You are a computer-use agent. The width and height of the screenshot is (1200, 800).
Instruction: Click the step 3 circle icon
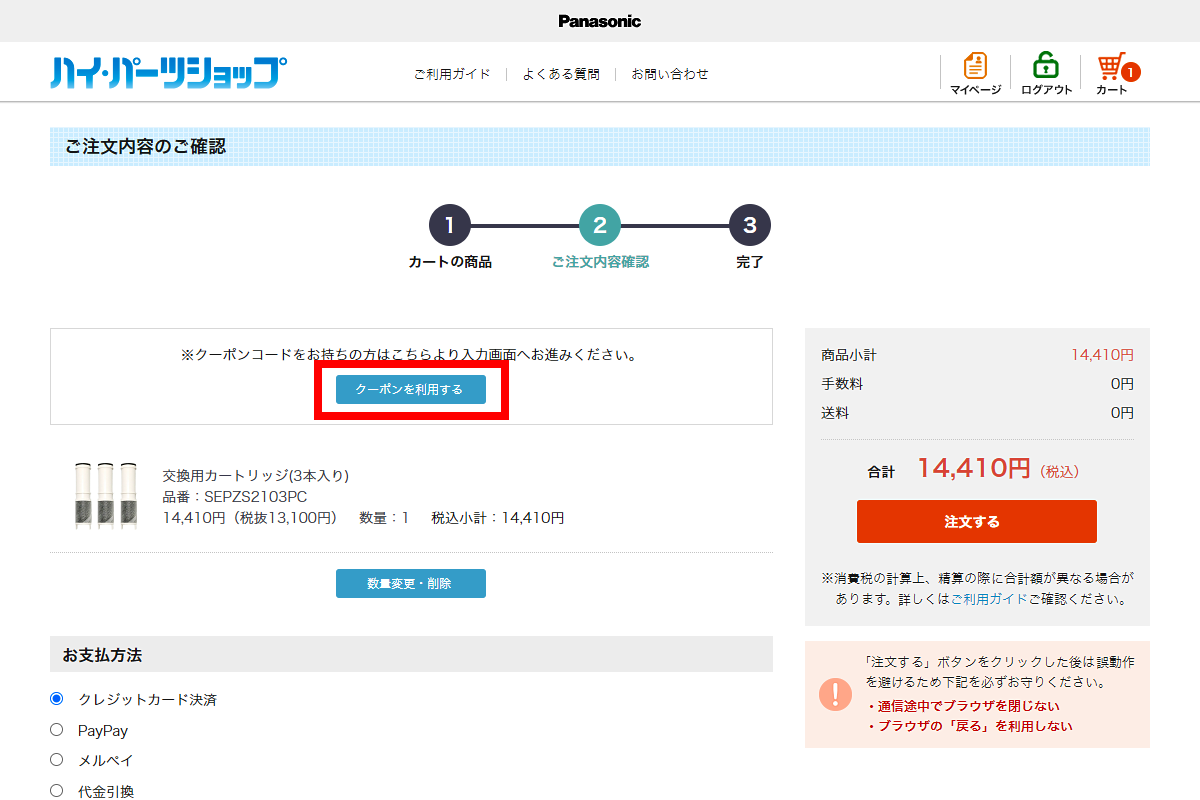click(750, 225)
